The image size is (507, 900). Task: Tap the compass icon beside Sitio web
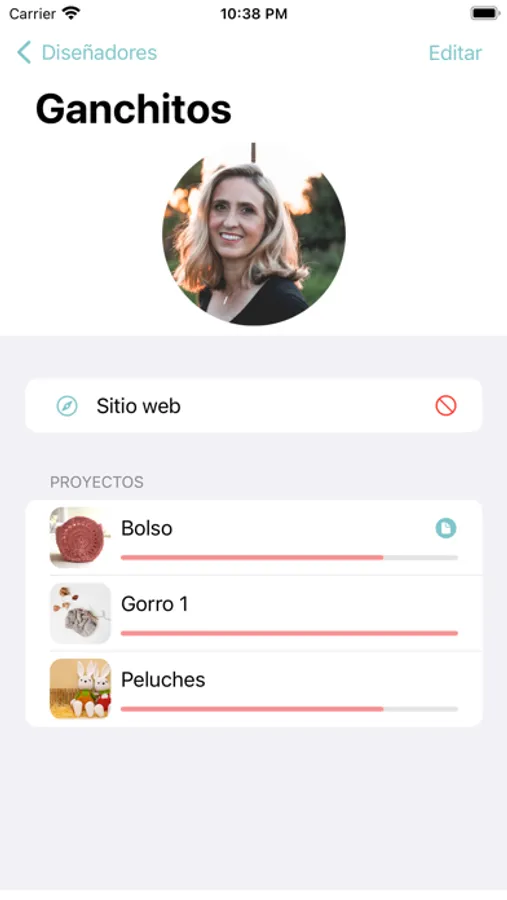coord(67,406)
